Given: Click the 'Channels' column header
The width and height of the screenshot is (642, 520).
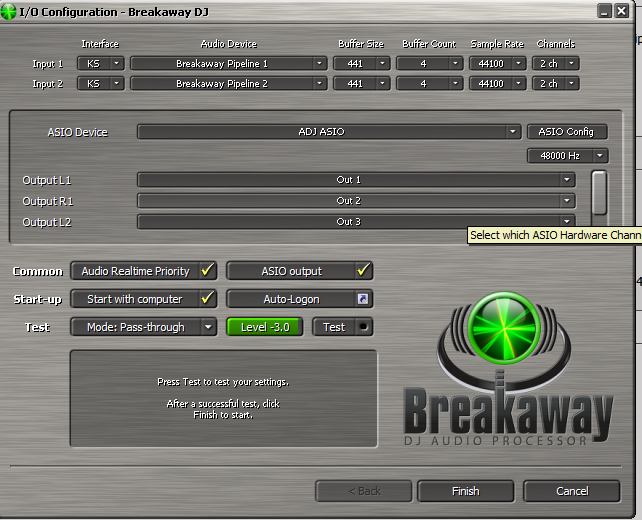Looking at the screenshot, I should coord(556,44).
